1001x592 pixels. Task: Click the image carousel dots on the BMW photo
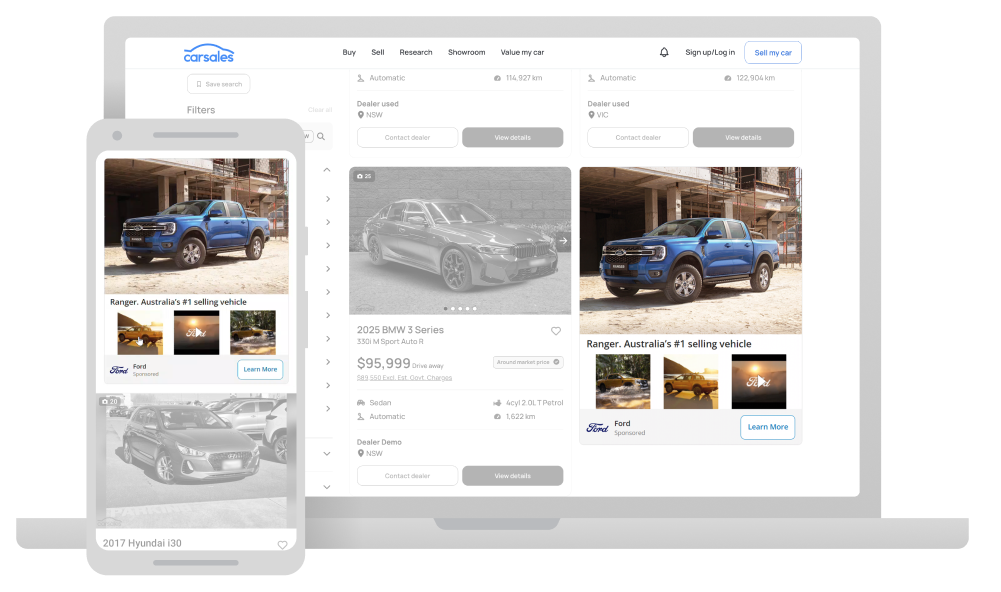point(460,308)
